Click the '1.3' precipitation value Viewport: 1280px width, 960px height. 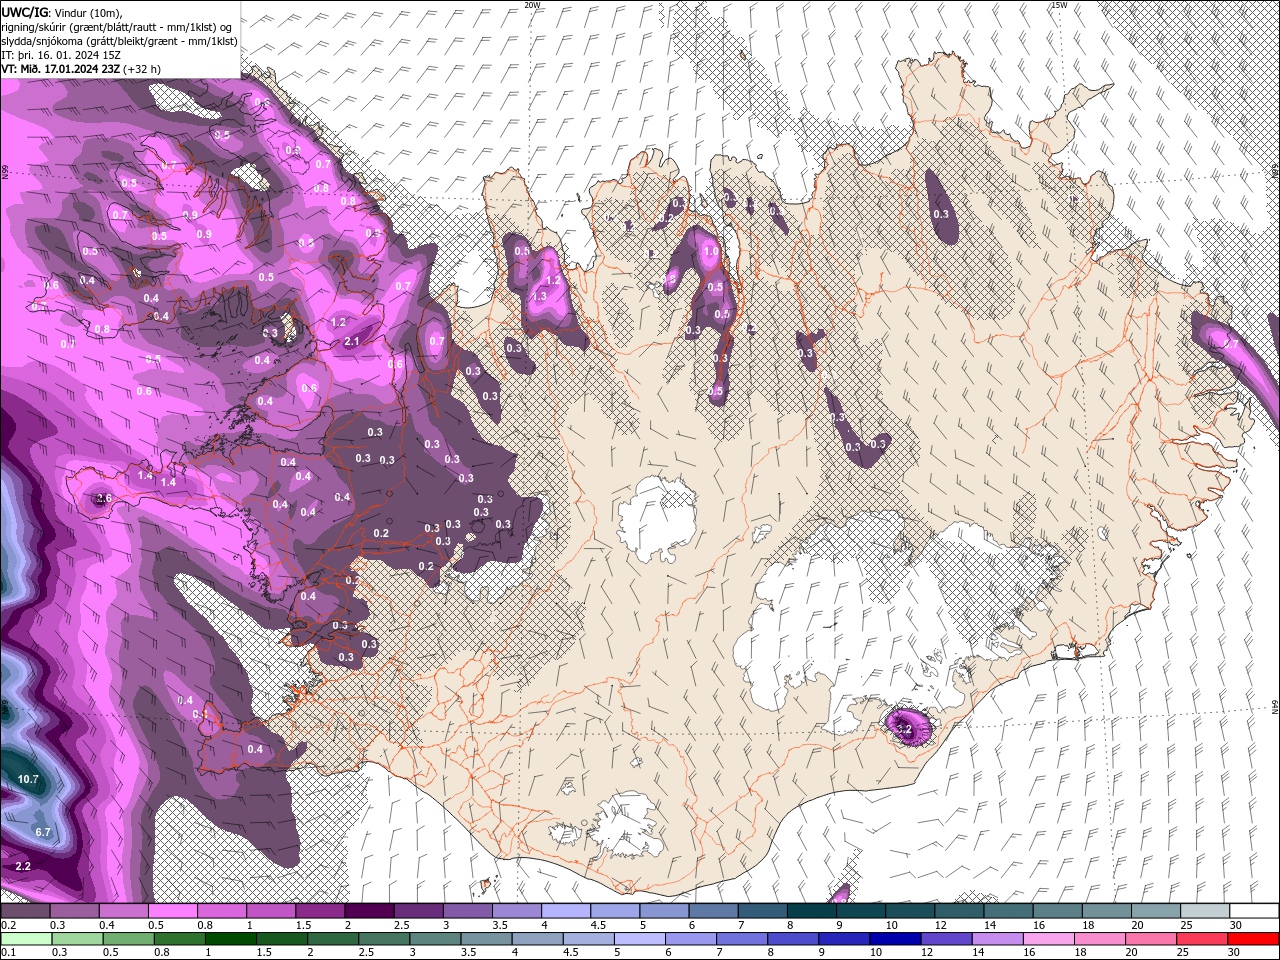point(540,297)
